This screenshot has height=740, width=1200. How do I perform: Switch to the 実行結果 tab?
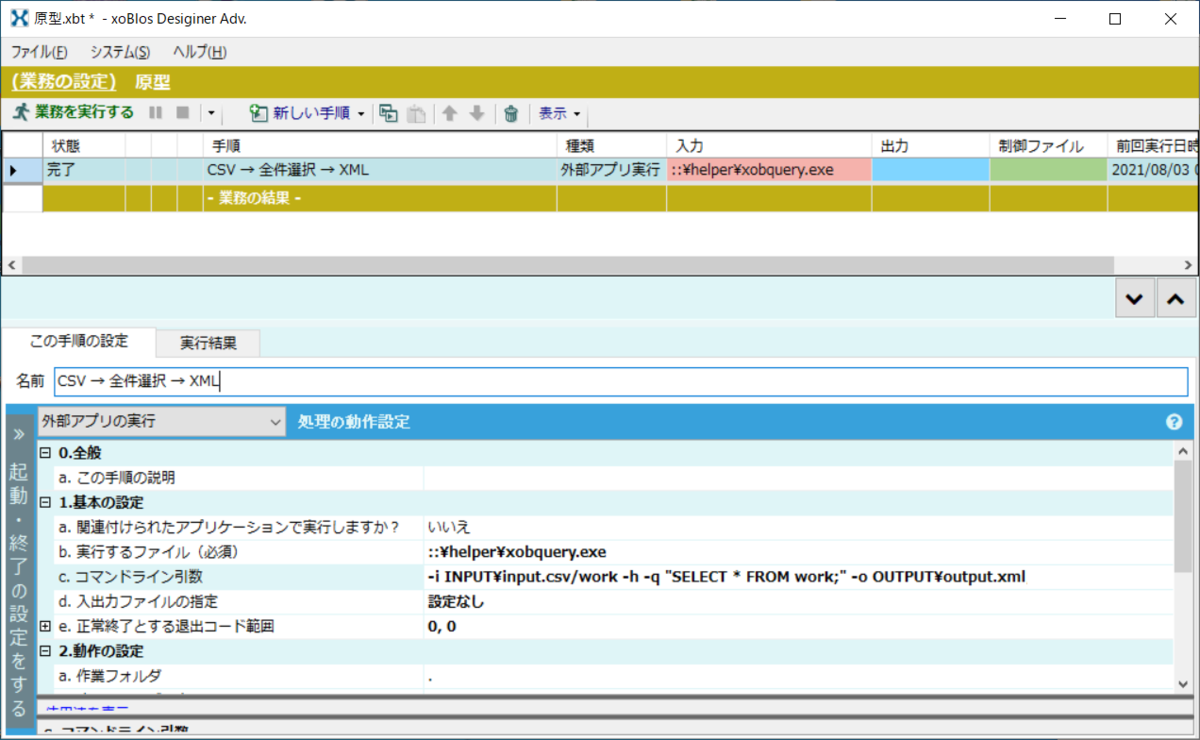click(208, 343)
